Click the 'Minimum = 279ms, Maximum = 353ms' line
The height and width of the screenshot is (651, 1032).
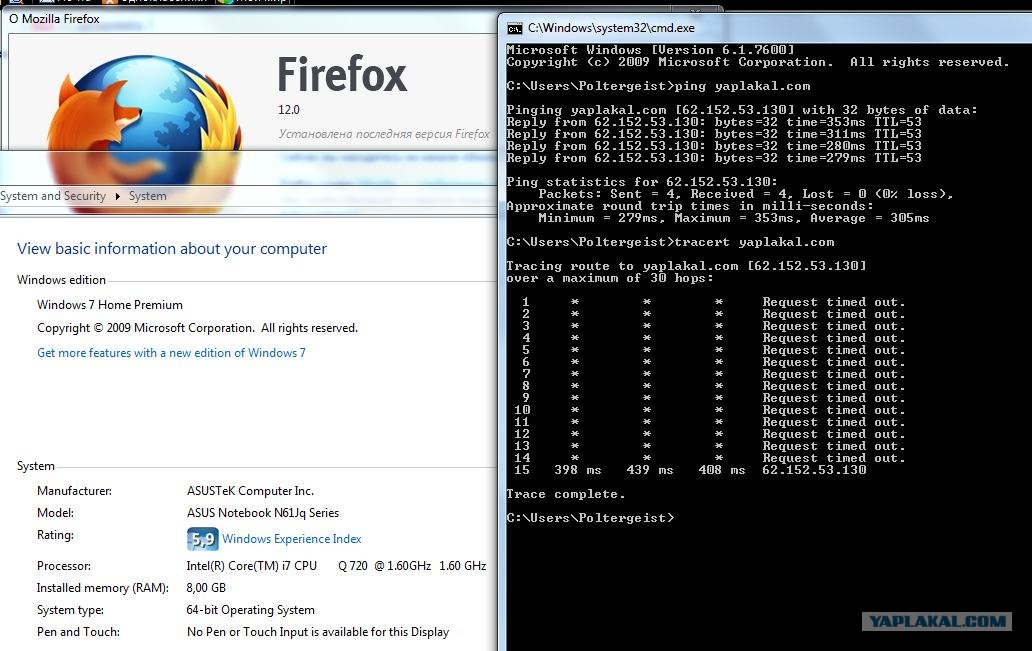(734, 218)
